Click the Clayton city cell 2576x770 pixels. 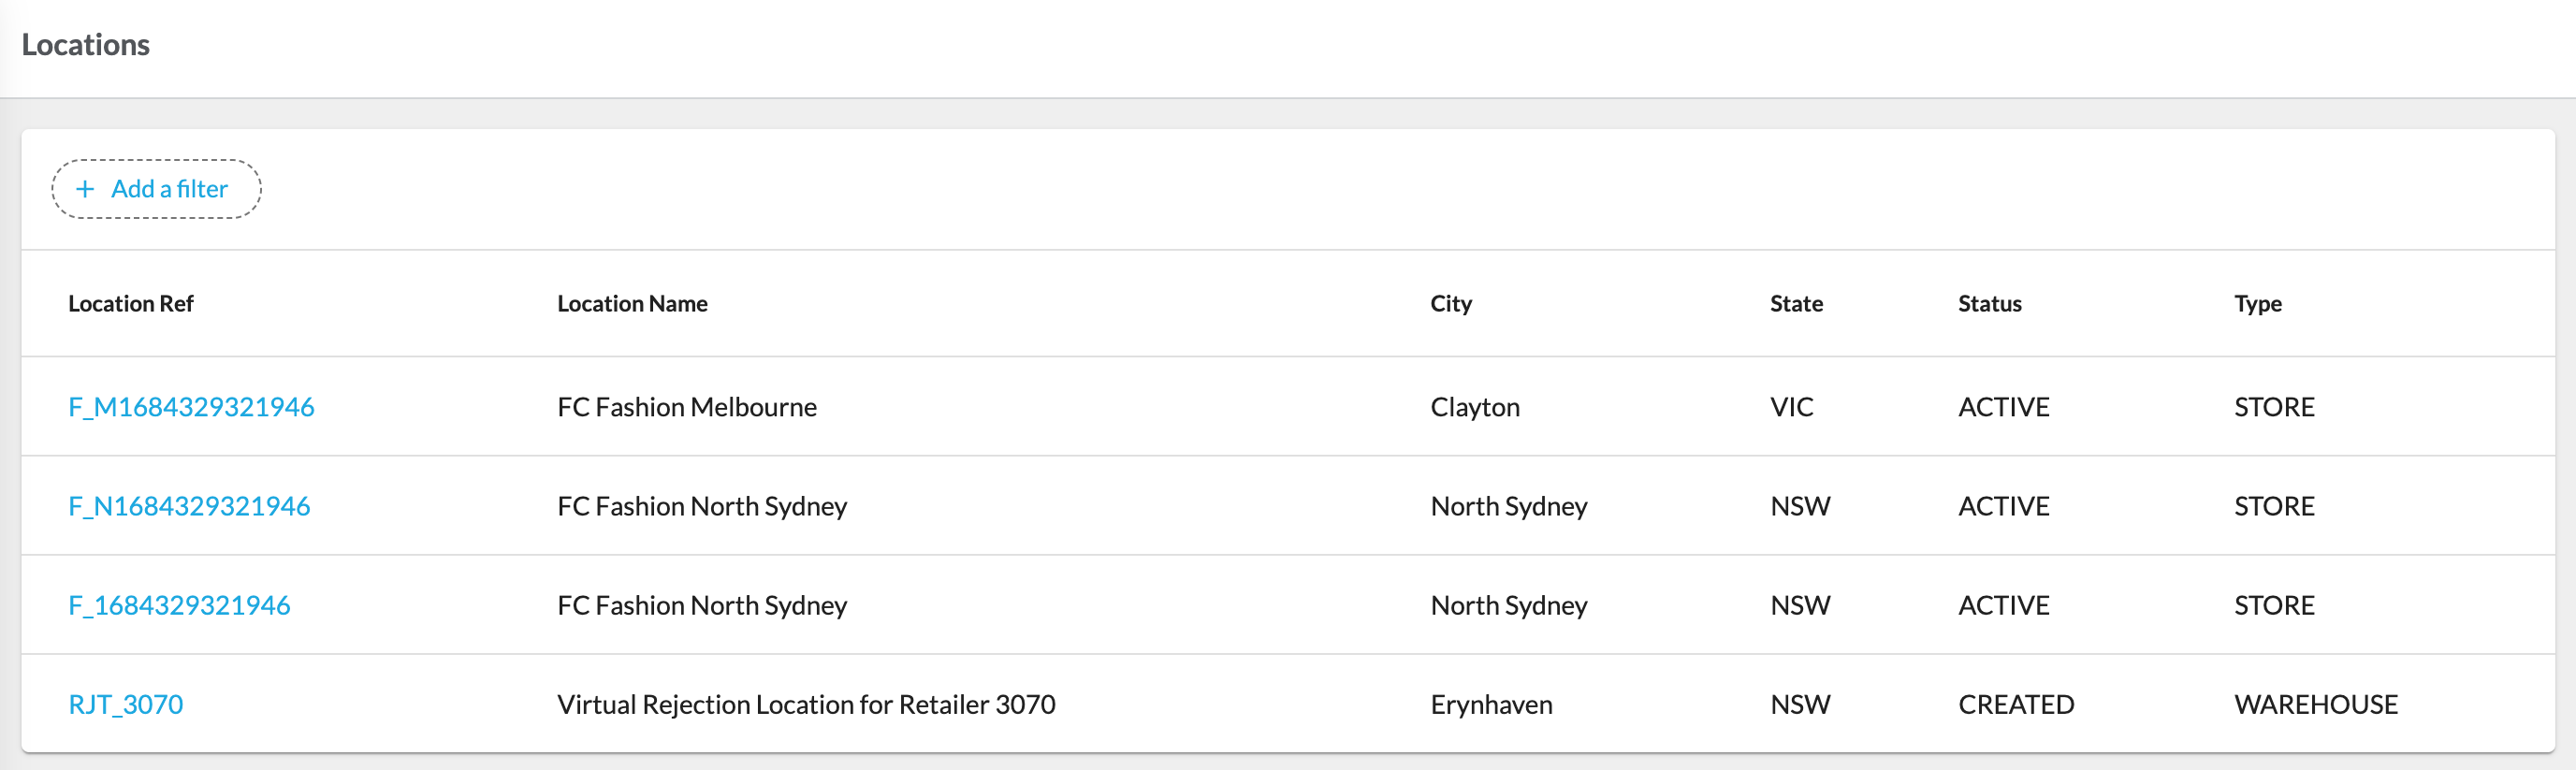click(1475, 407)
